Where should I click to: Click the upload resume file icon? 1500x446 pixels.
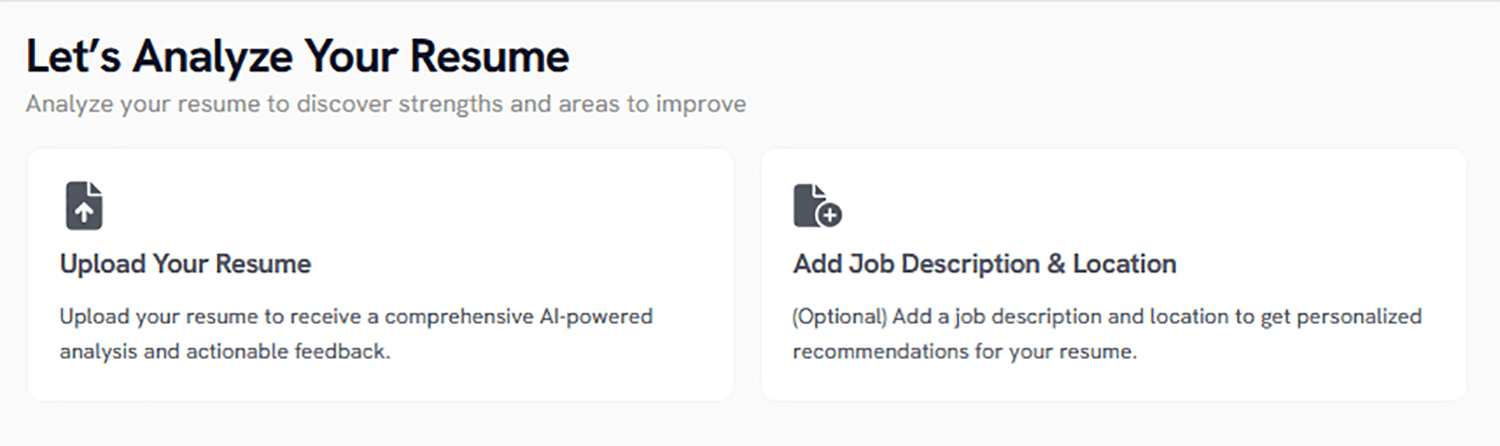[84, 205]
